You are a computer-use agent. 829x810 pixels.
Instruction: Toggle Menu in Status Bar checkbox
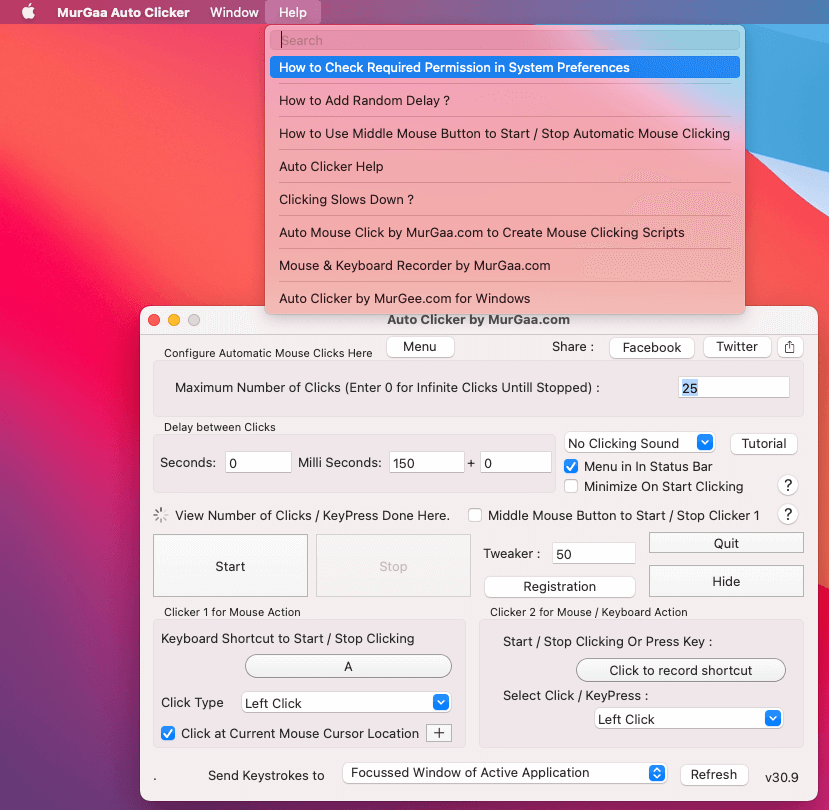click(x=571, y=466)
